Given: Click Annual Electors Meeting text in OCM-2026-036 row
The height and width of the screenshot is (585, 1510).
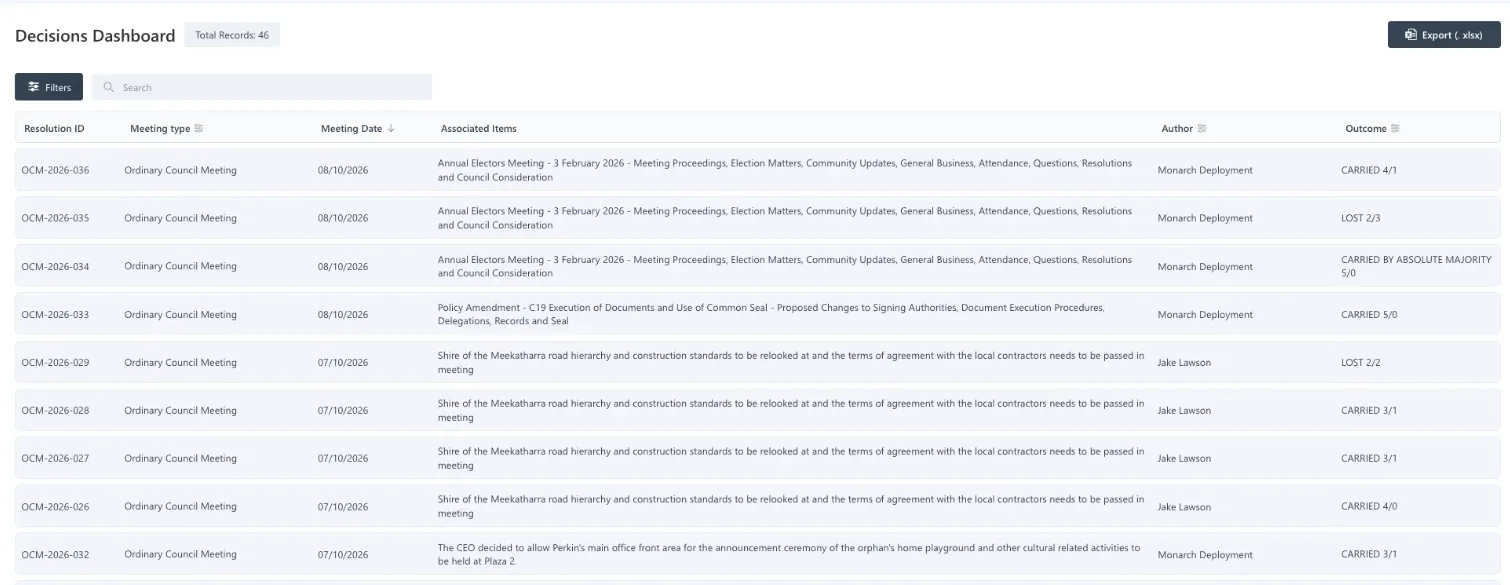Looking at the screenshot, I should [x=785, y=170].
